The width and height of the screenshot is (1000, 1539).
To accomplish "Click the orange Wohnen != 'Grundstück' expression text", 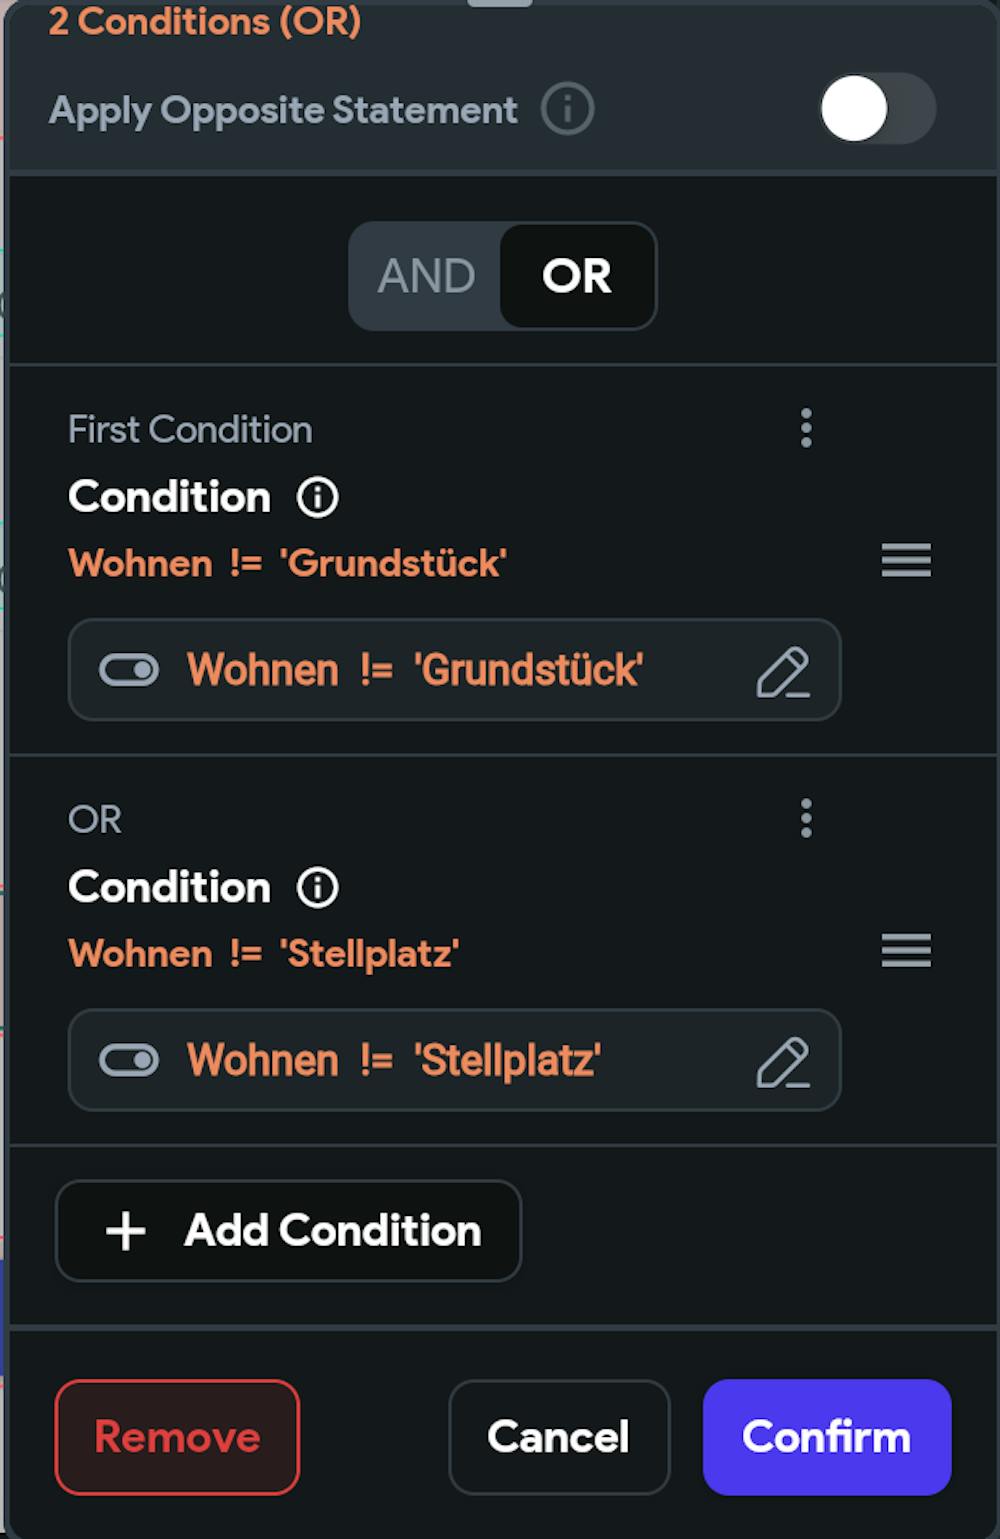I will click(287, 562).
